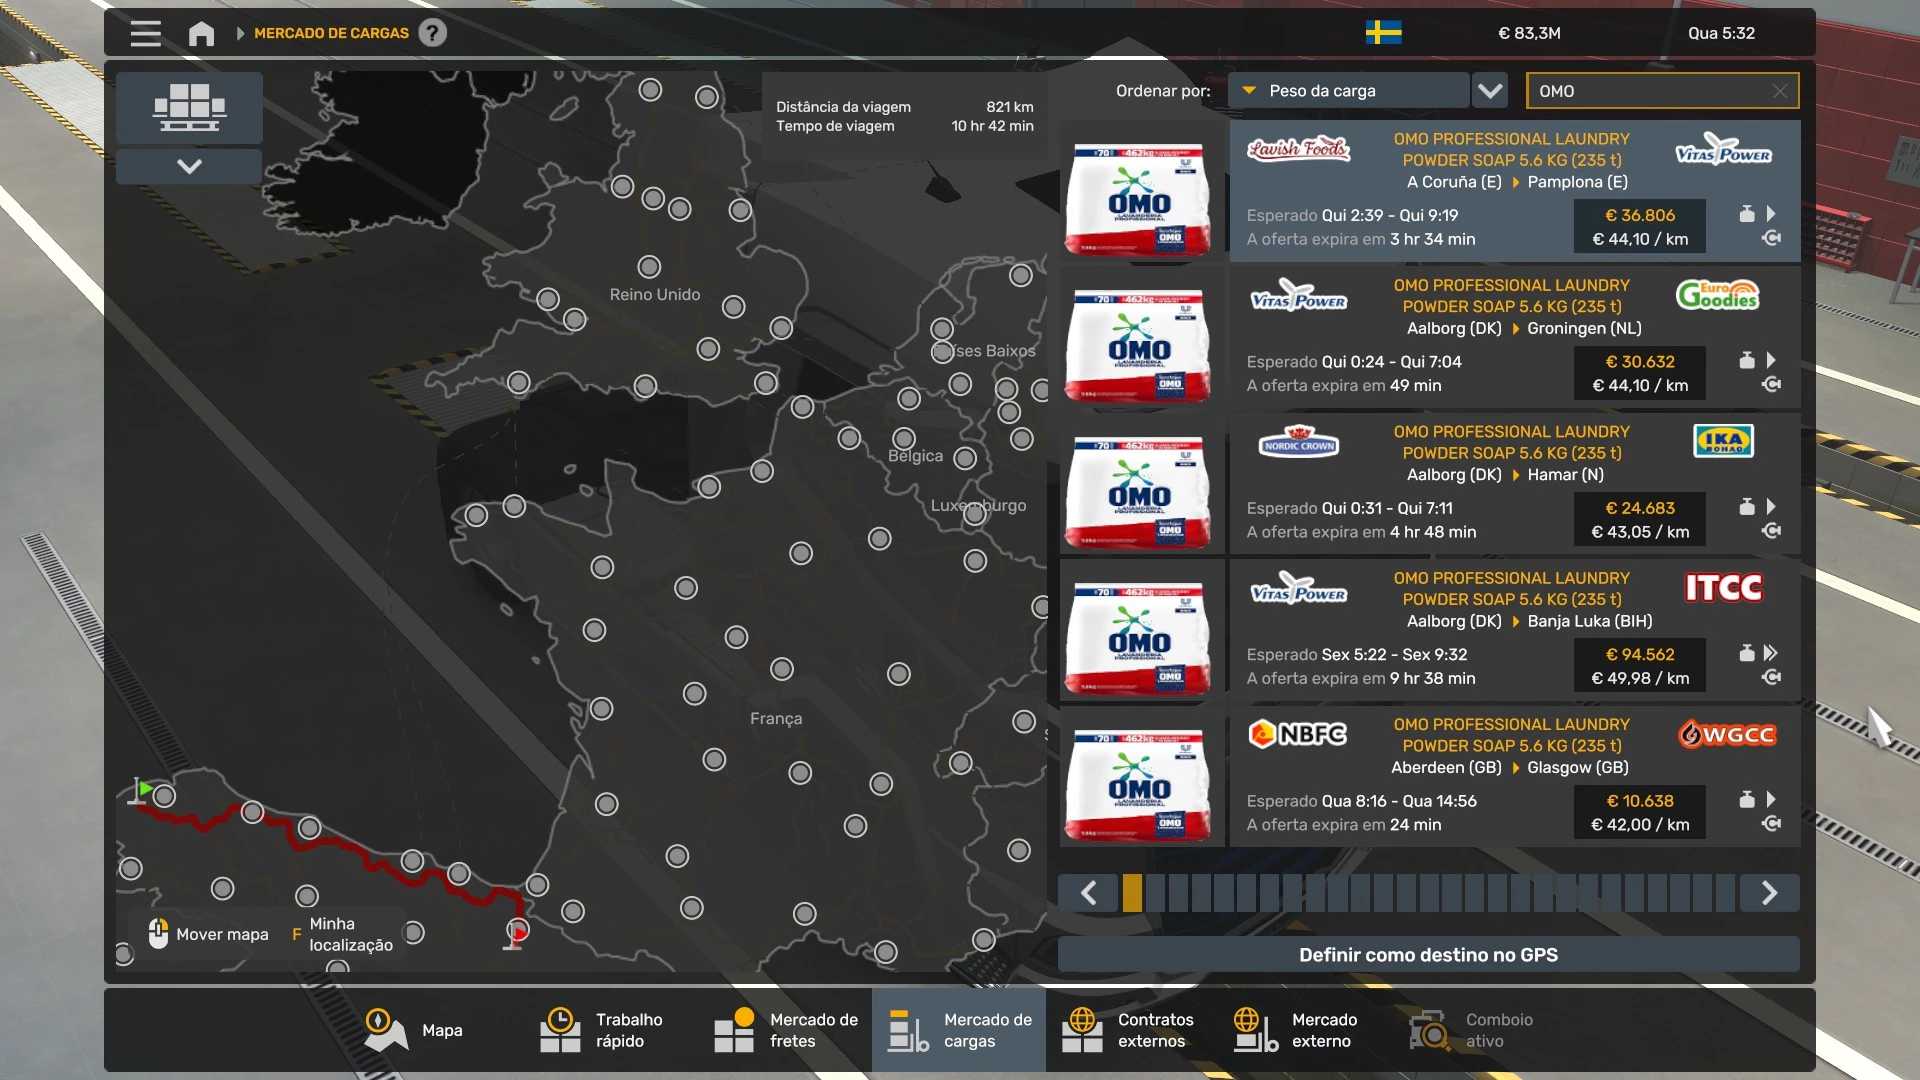Click the price € 94.562 box
The height and width of the screenshot is (1080, 1920).
click(1640, 666)
